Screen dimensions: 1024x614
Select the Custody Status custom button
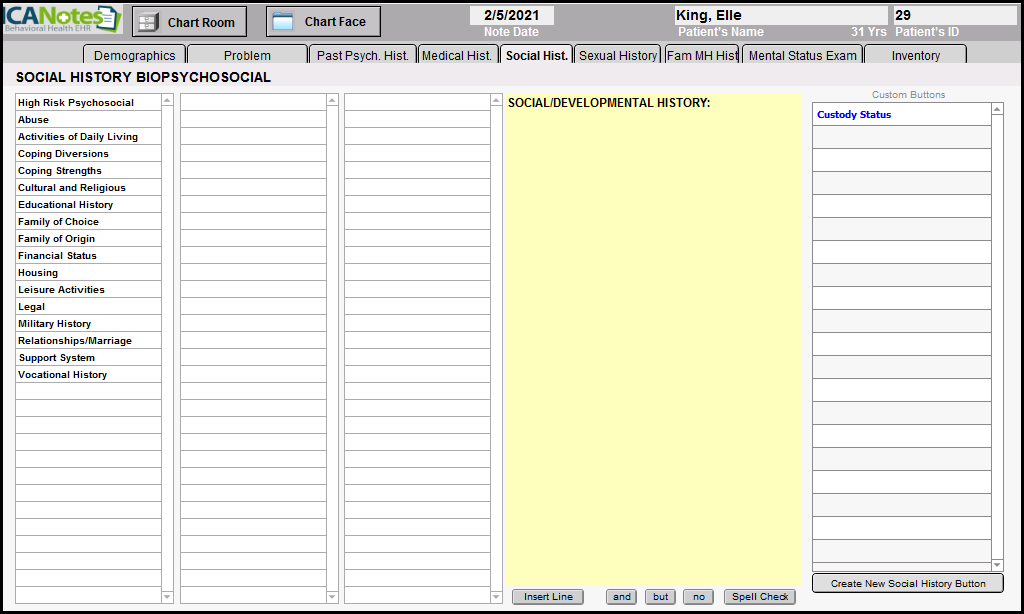pyautogui.click(x=854, y=115)
